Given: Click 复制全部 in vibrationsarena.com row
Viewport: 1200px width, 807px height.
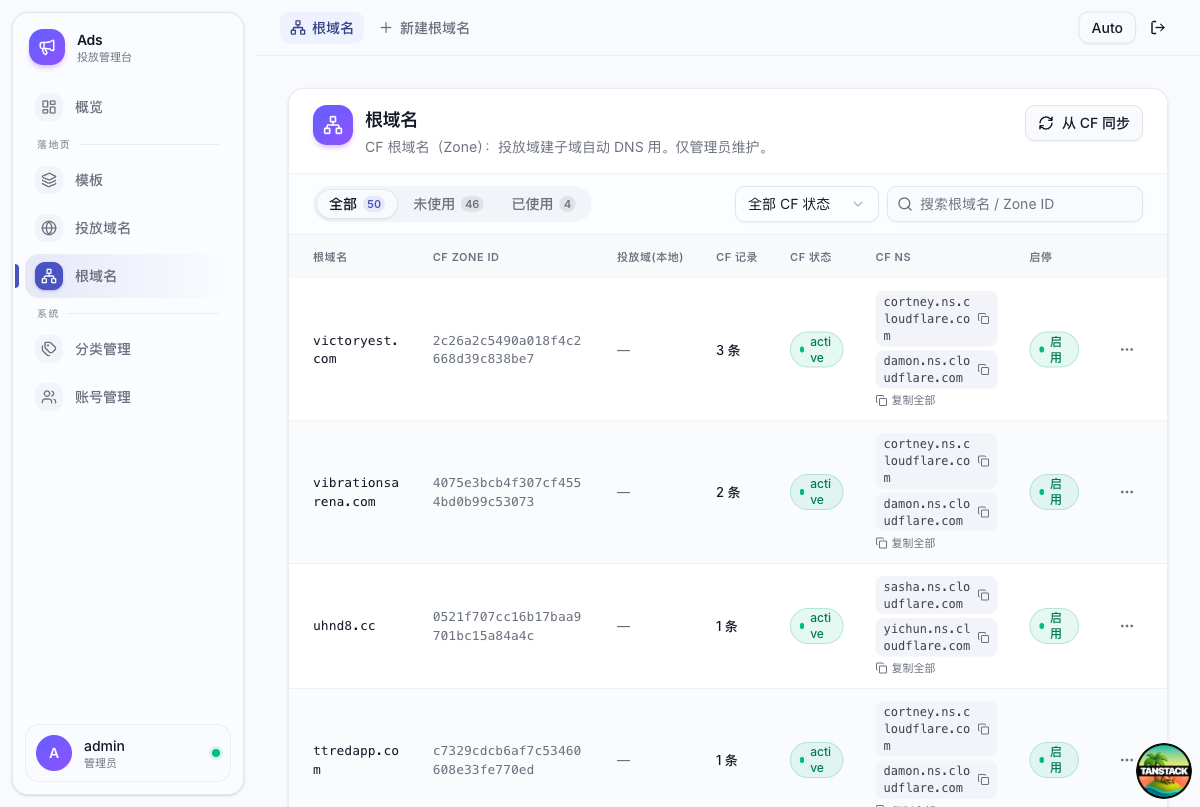Looking at the screenshot, I should 906,543.
